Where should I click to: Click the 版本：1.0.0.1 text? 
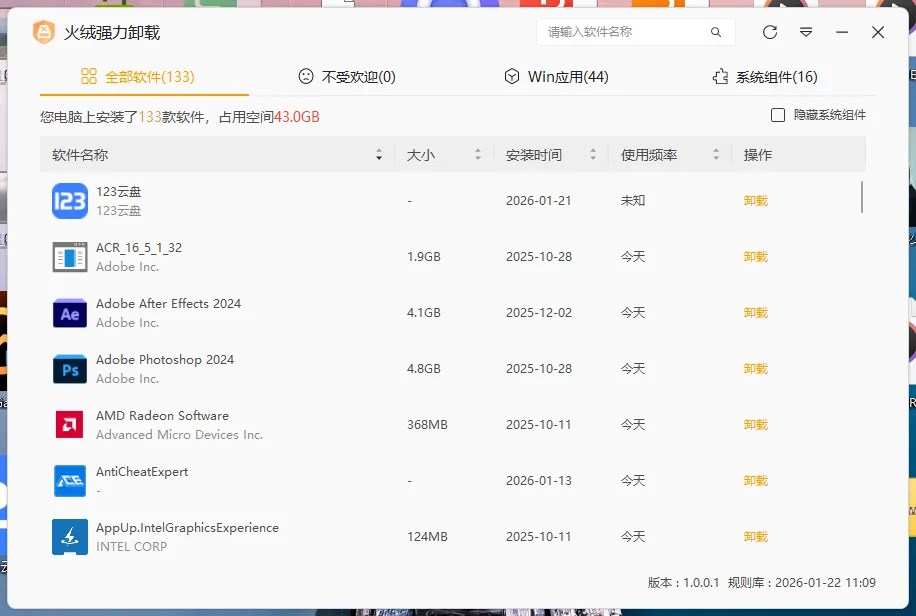click(x=683, y=583)
